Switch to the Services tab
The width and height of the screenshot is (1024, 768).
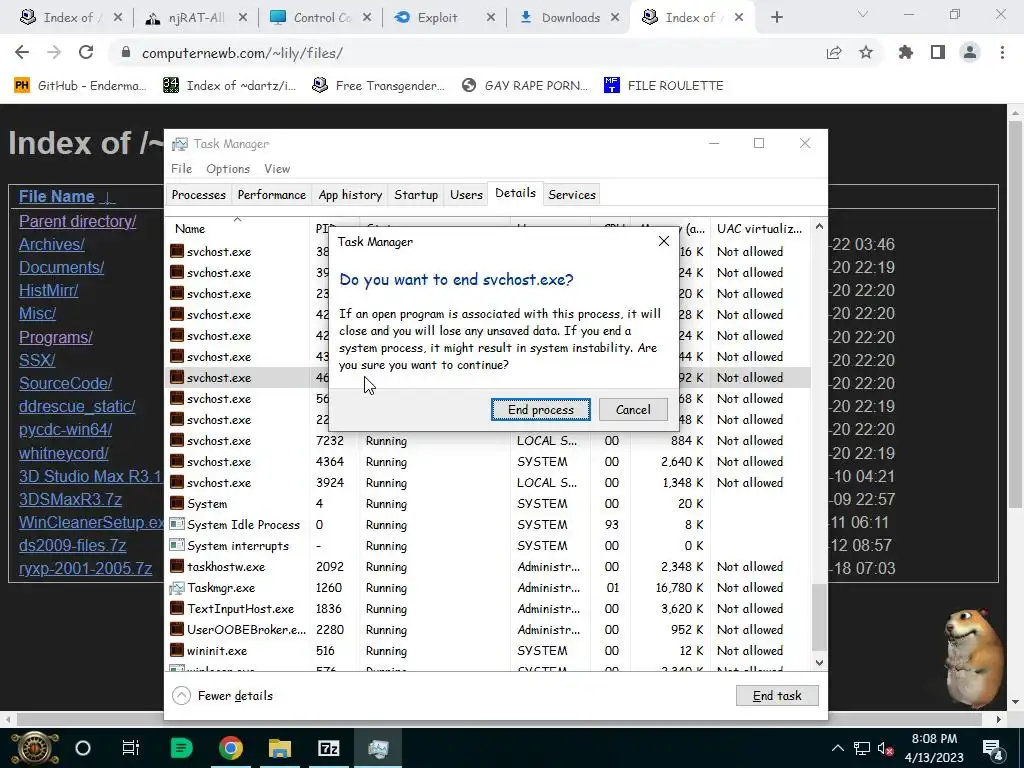point(572,195)
